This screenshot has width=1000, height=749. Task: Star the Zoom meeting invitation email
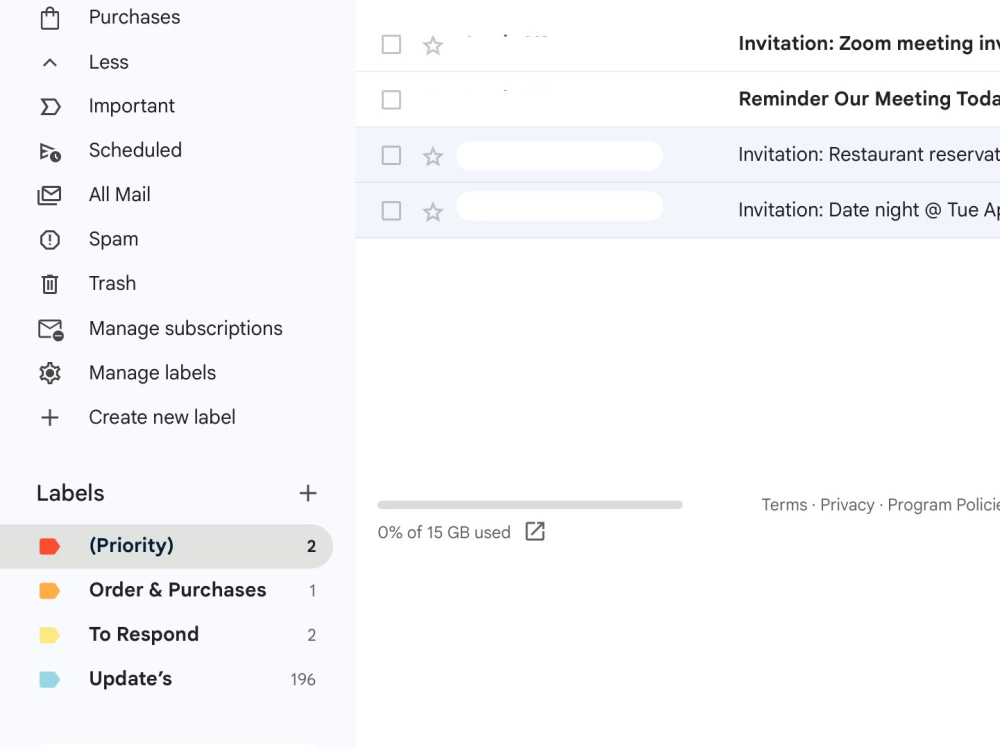click(x=433, y=45)
